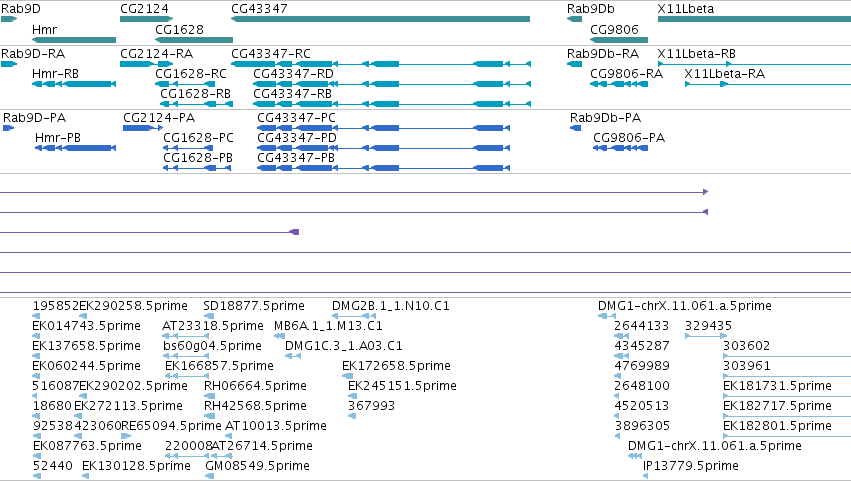Screen dimensions: 851x481
Task: Click the EK014743.5prime EST label
Action: 86,326
